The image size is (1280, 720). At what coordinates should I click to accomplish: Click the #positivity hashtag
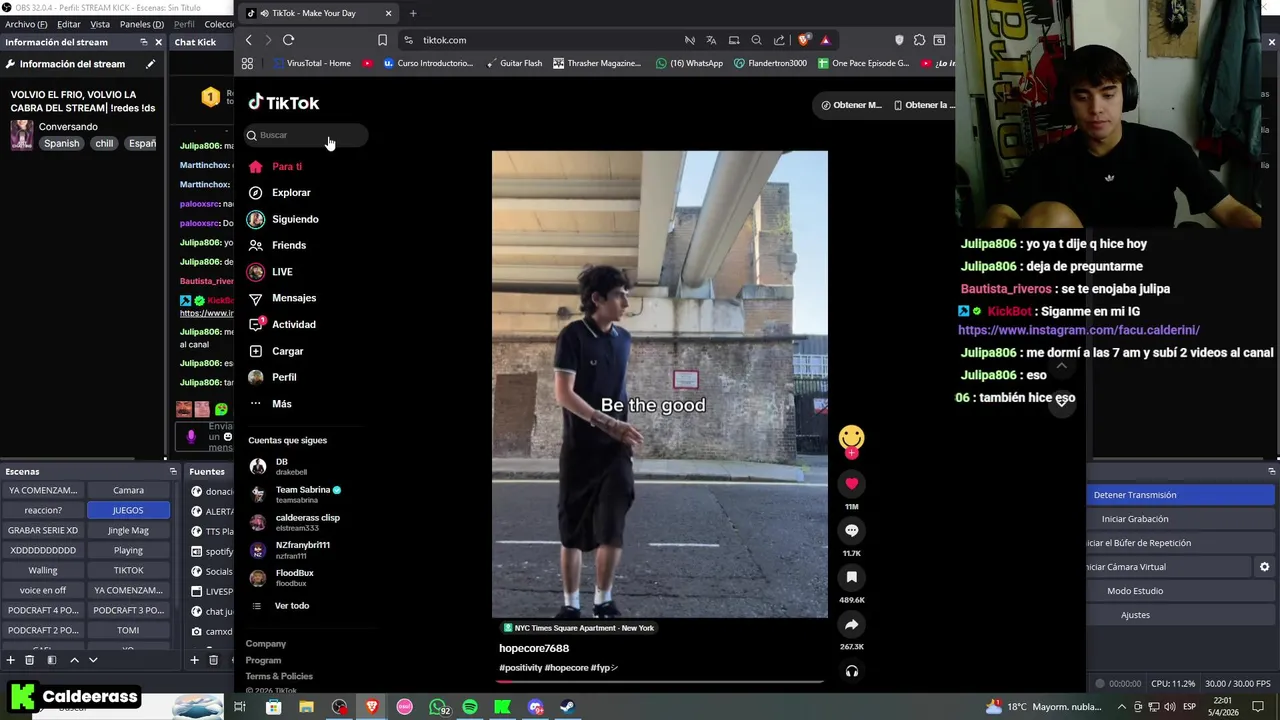[520, 668]
